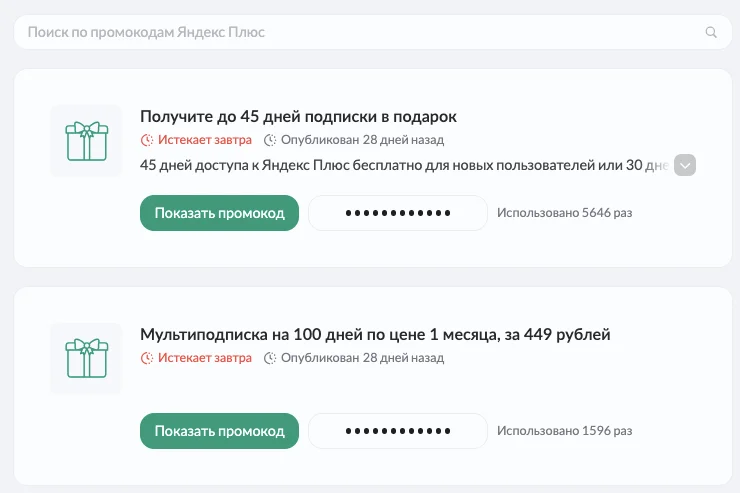Click gift icon of 45-day subscription offer
The width and height of the screenshot is (740, 493).
click(86, 141)
